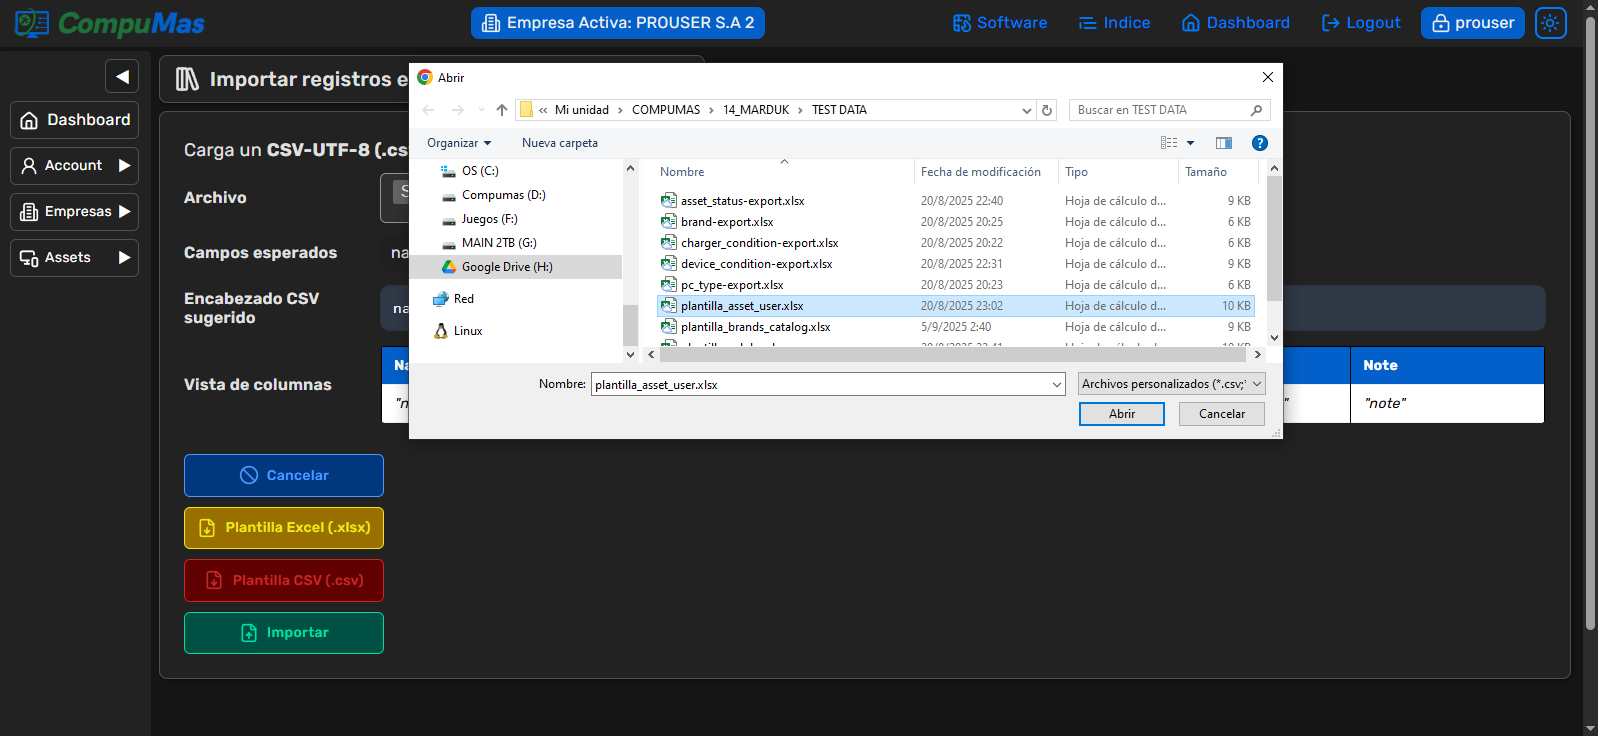The height and width of the screenshot is (736, 1598).
Task: Open the Software menu in top navigation
Action: tap(1000, 23)
